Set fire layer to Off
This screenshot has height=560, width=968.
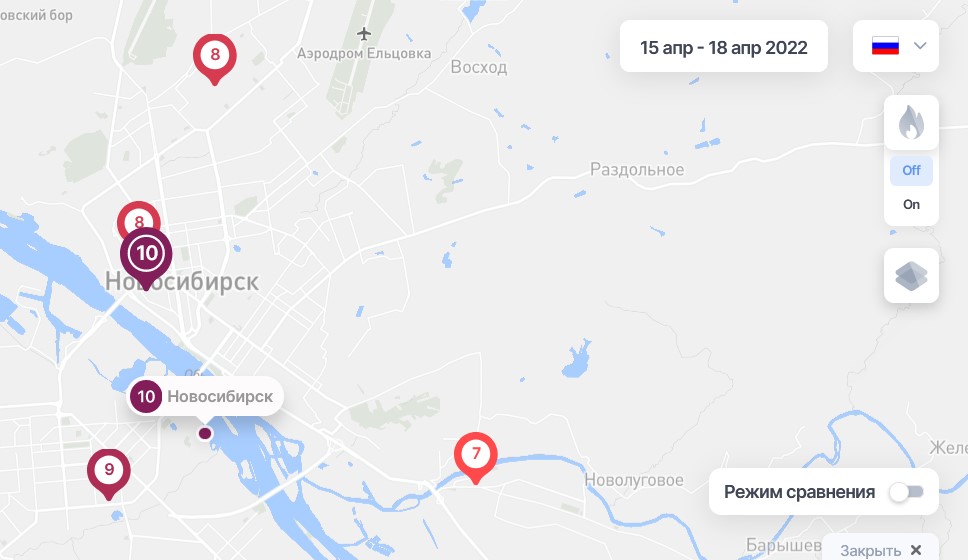tap(911, 170)
